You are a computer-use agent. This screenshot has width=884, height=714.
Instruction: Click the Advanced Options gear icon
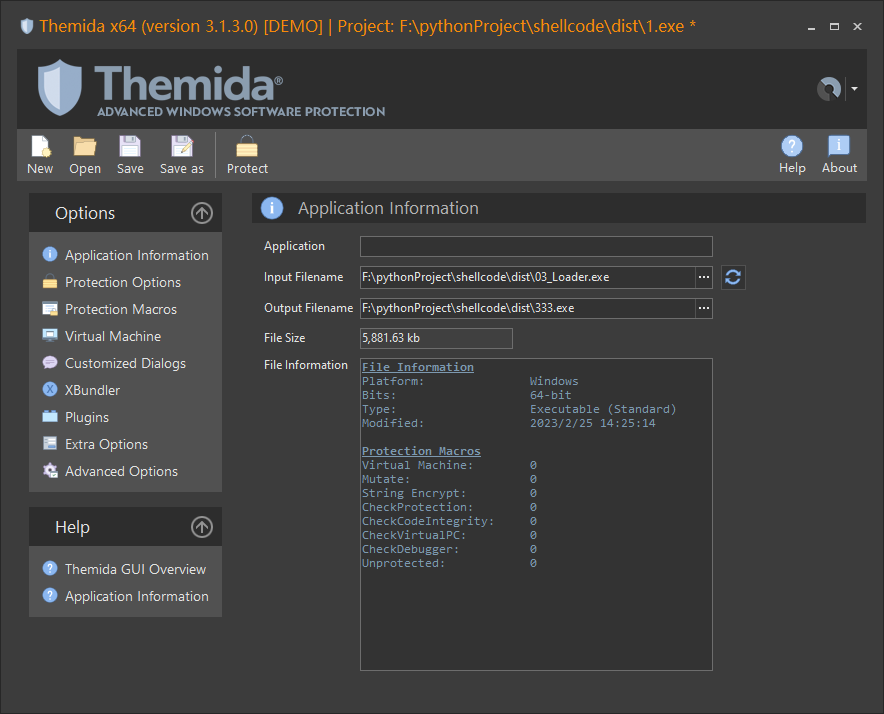tap(50, 470)
